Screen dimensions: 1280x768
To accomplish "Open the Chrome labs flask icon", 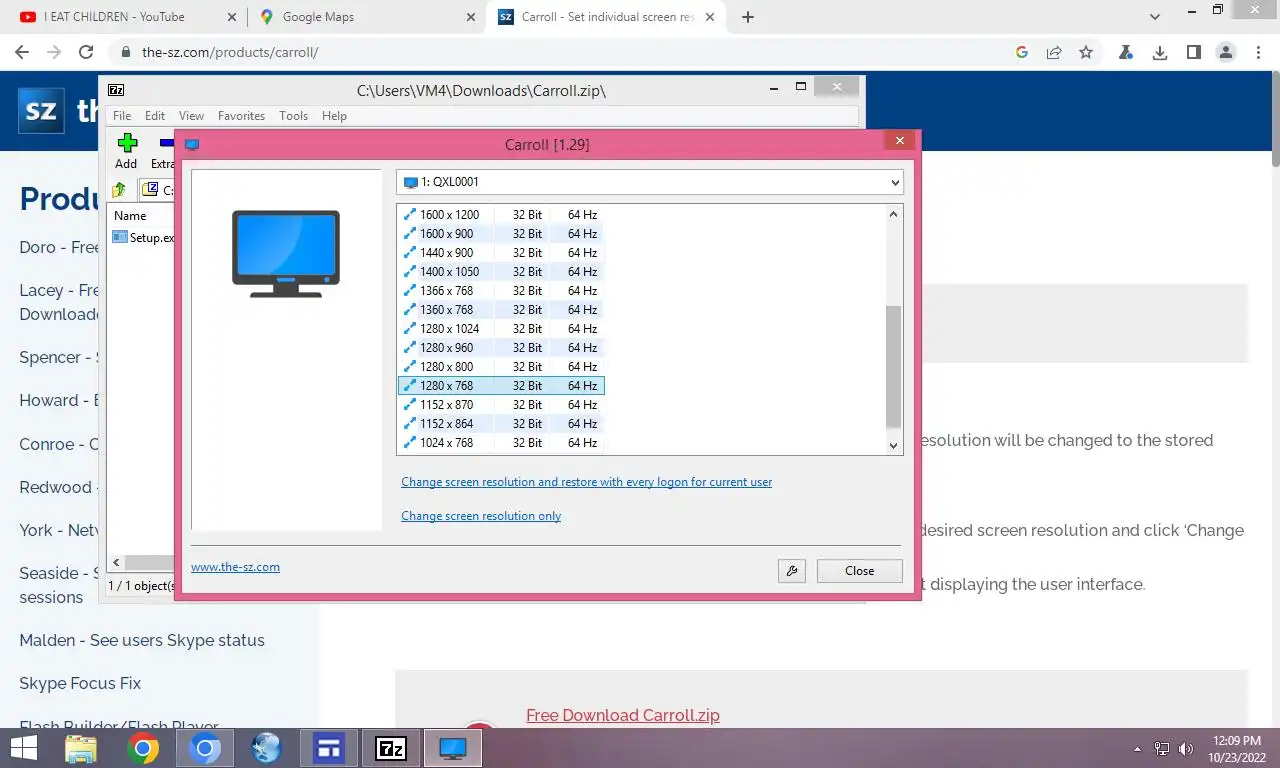I will pyautogui.click(x=1126, y=52).
